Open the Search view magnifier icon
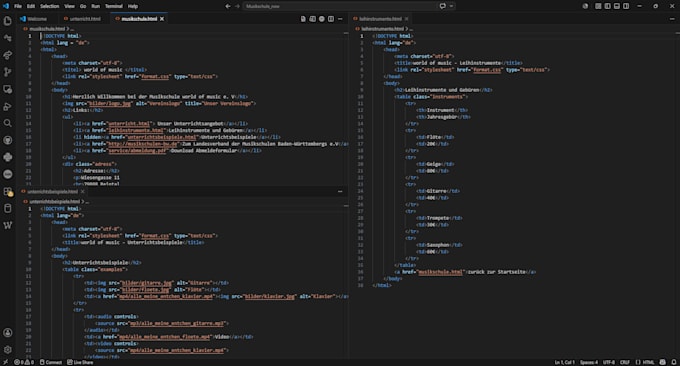Image resolution: width=680 pixels, height=366 pixels. pyautogui.click(x=7, y=123)
